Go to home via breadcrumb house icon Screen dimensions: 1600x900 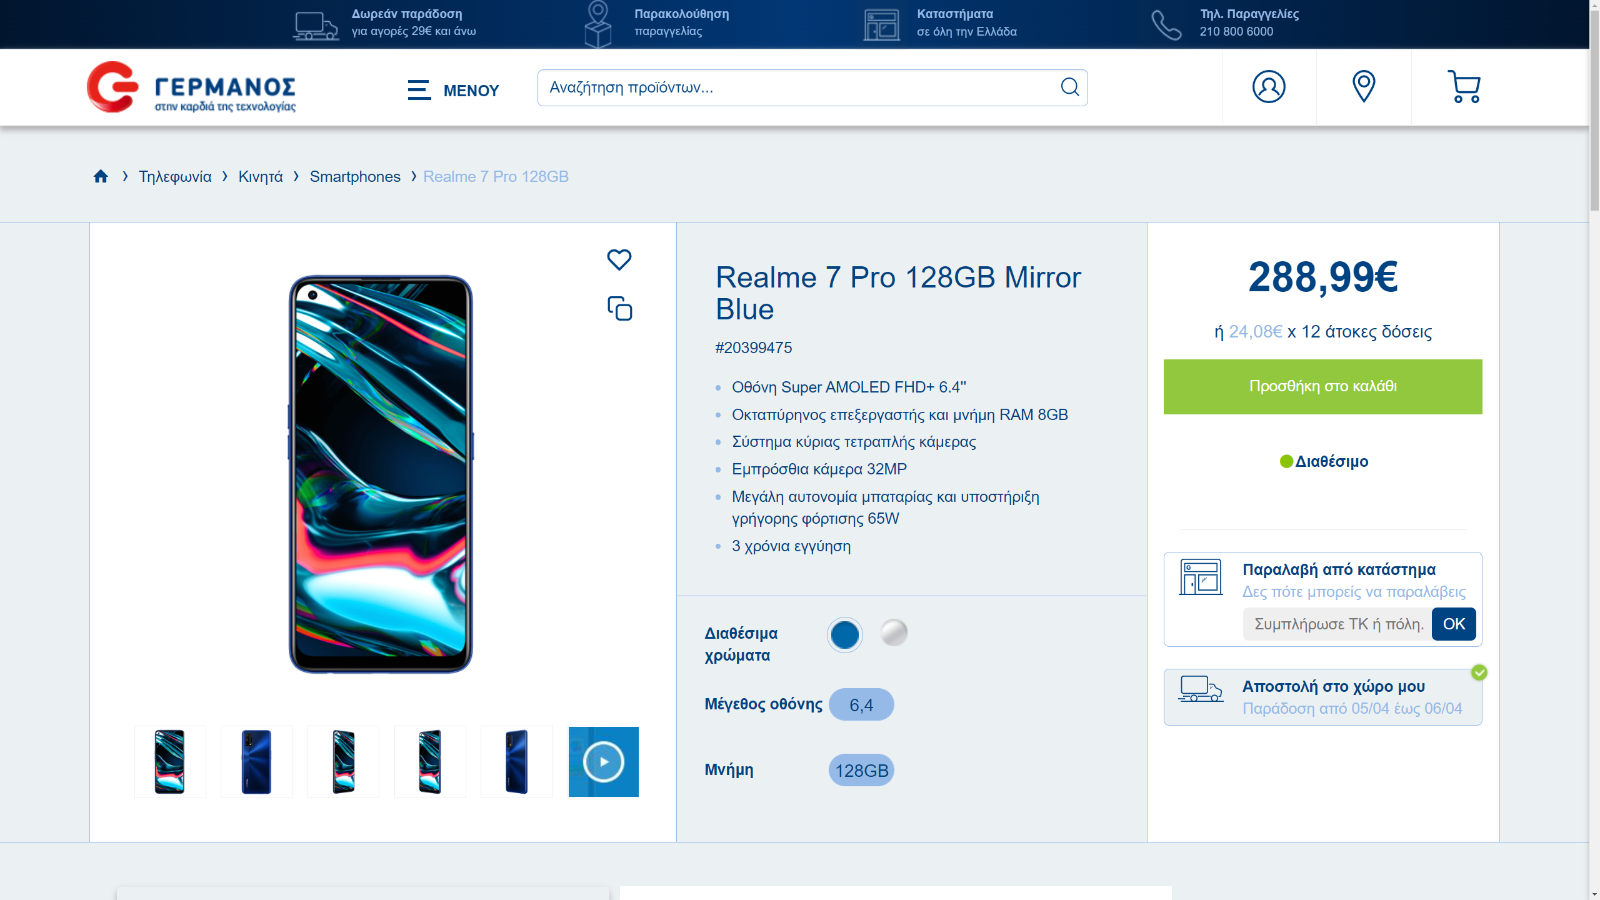tap(101, 176)
